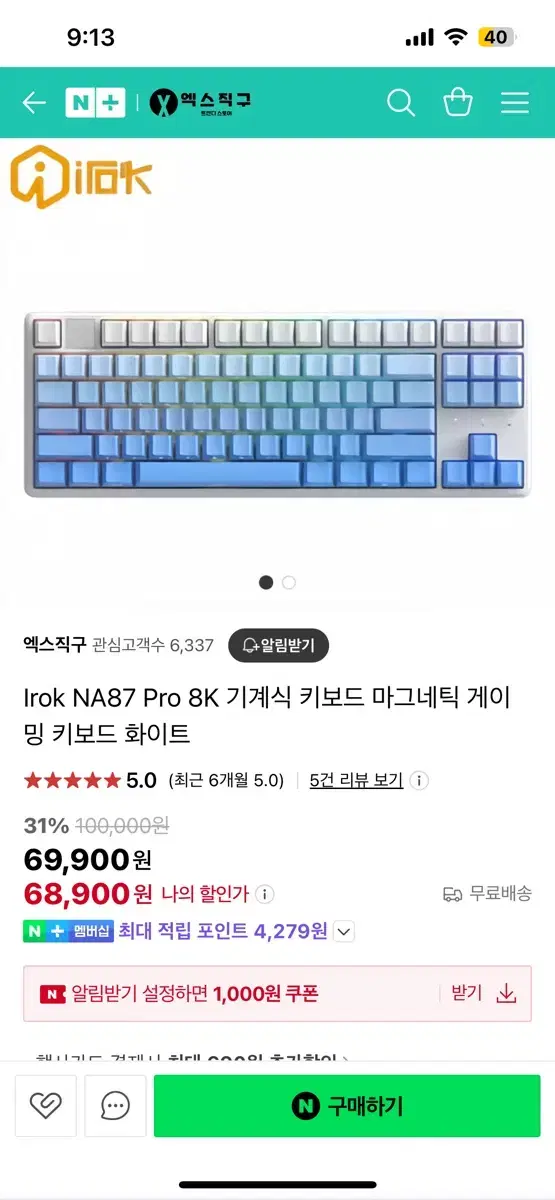Open the chat inquiry bubble icon
Image resolution: width=555 pixels, height=1200 pixels.
coord(116,1106)
